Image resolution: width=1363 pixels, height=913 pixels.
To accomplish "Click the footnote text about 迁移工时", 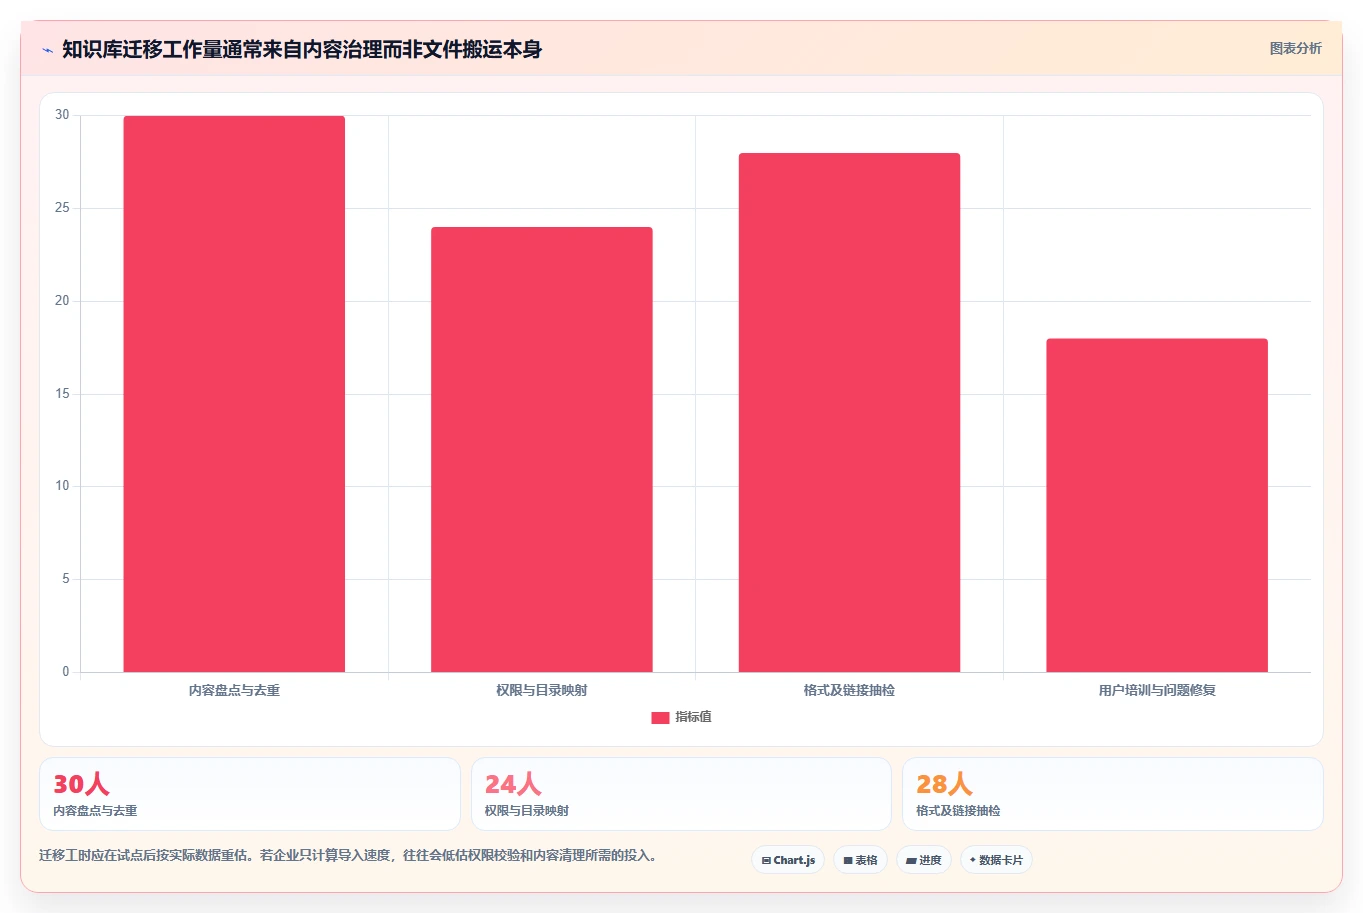I will (x=348, y=856).
